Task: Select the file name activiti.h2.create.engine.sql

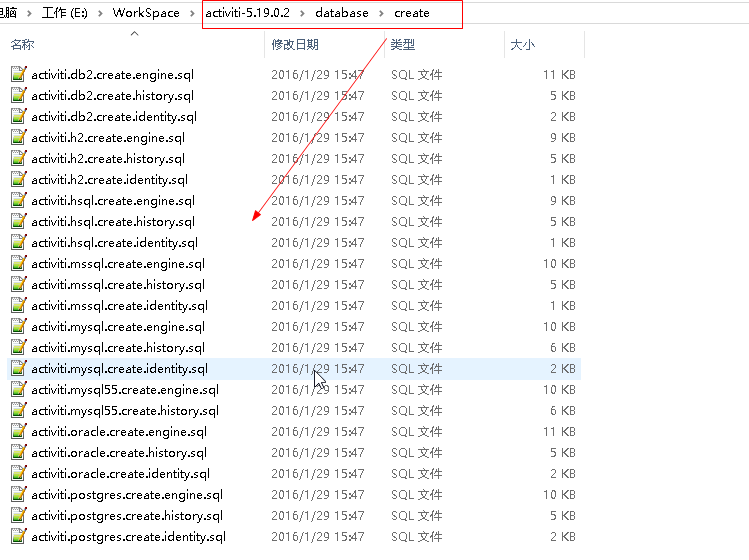Action: [108, 138]
